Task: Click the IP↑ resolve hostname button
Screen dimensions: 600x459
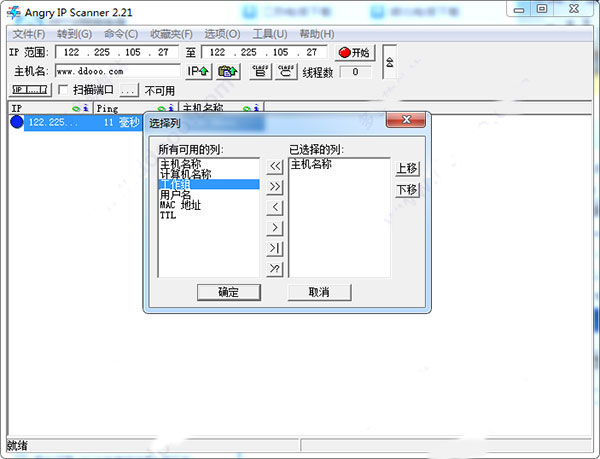Action: point(199,71)
